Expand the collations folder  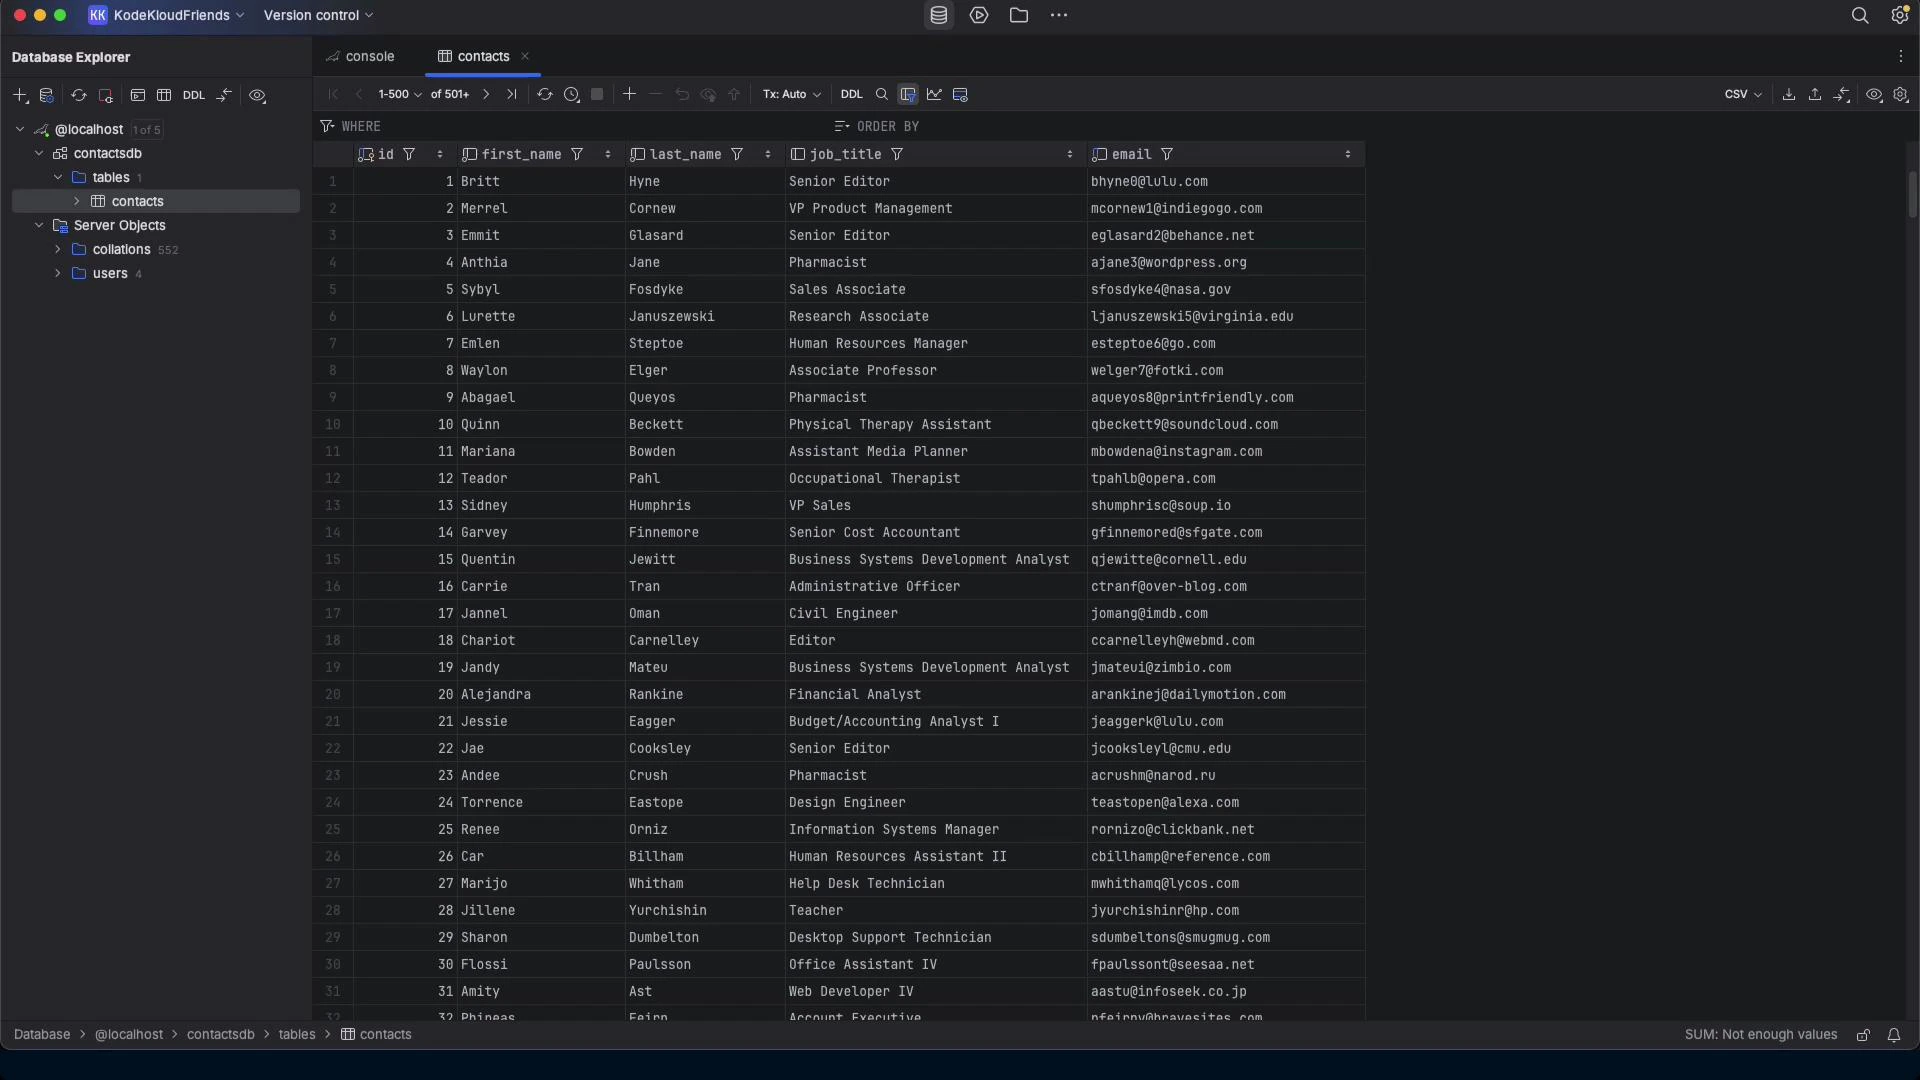pyautogui.click(x=58, y=249)
